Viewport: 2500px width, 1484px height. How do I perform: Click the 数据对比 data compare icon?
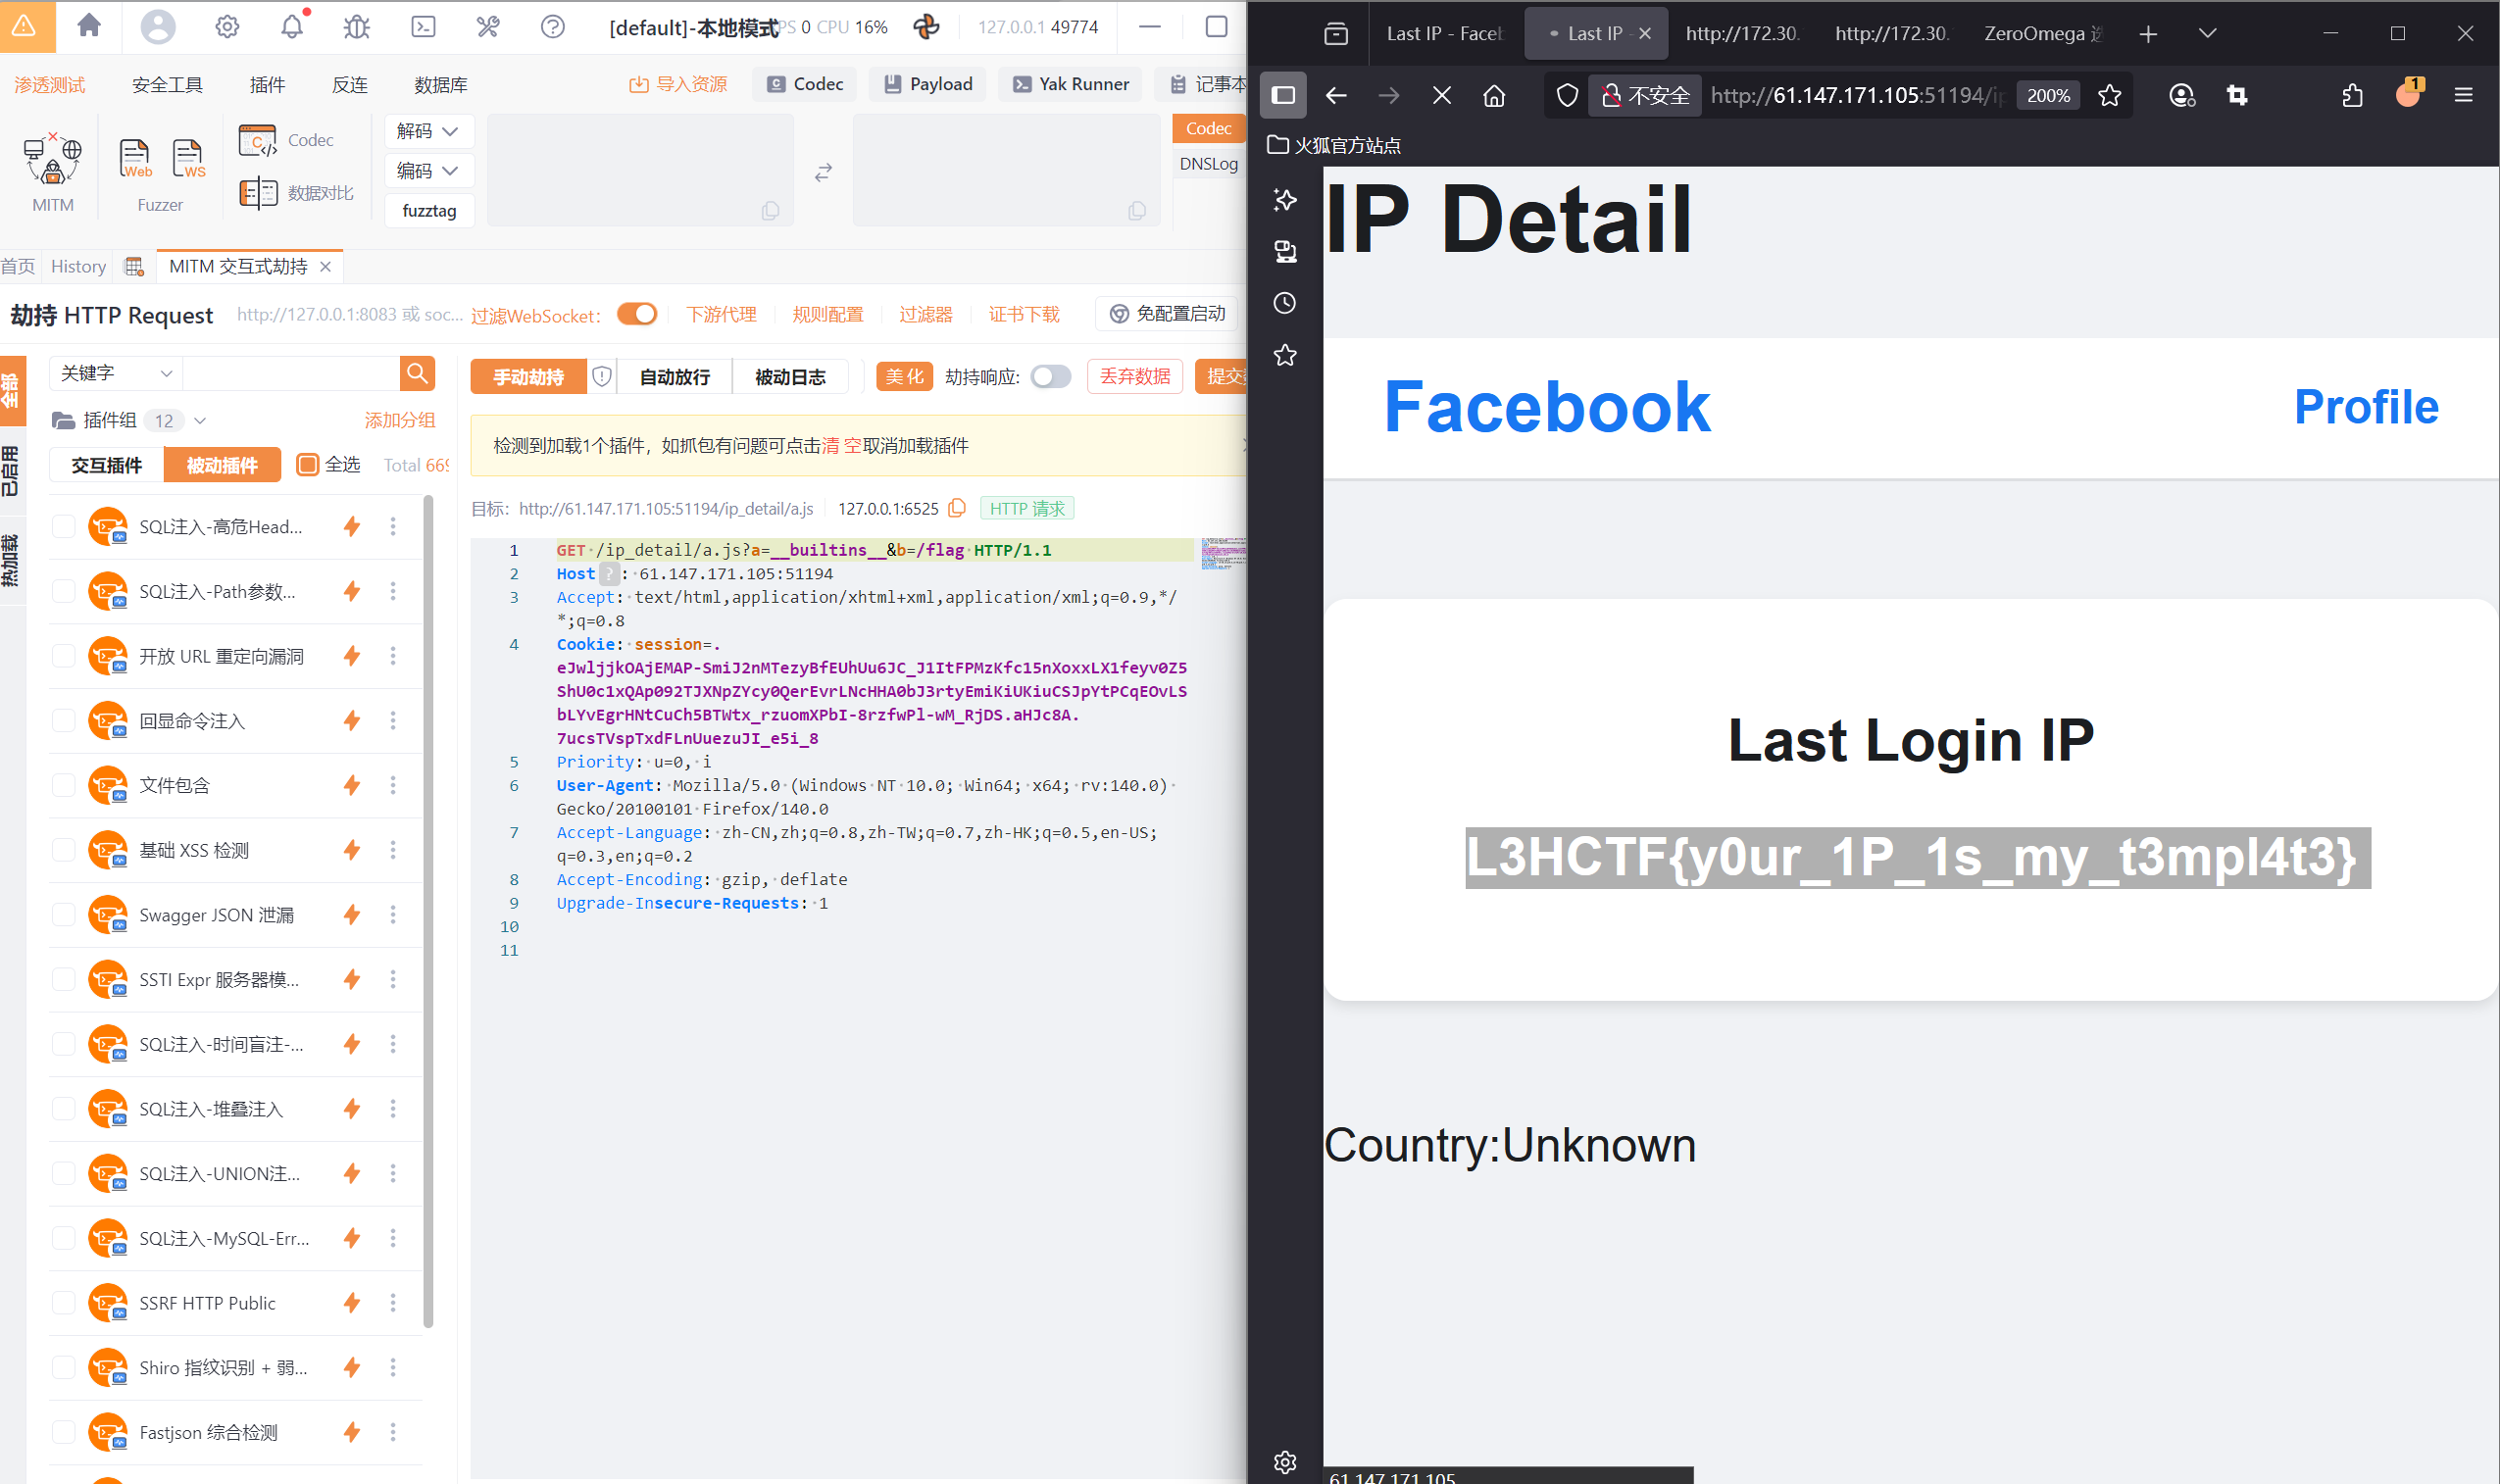pyautogui.click(x=259, y=192)
